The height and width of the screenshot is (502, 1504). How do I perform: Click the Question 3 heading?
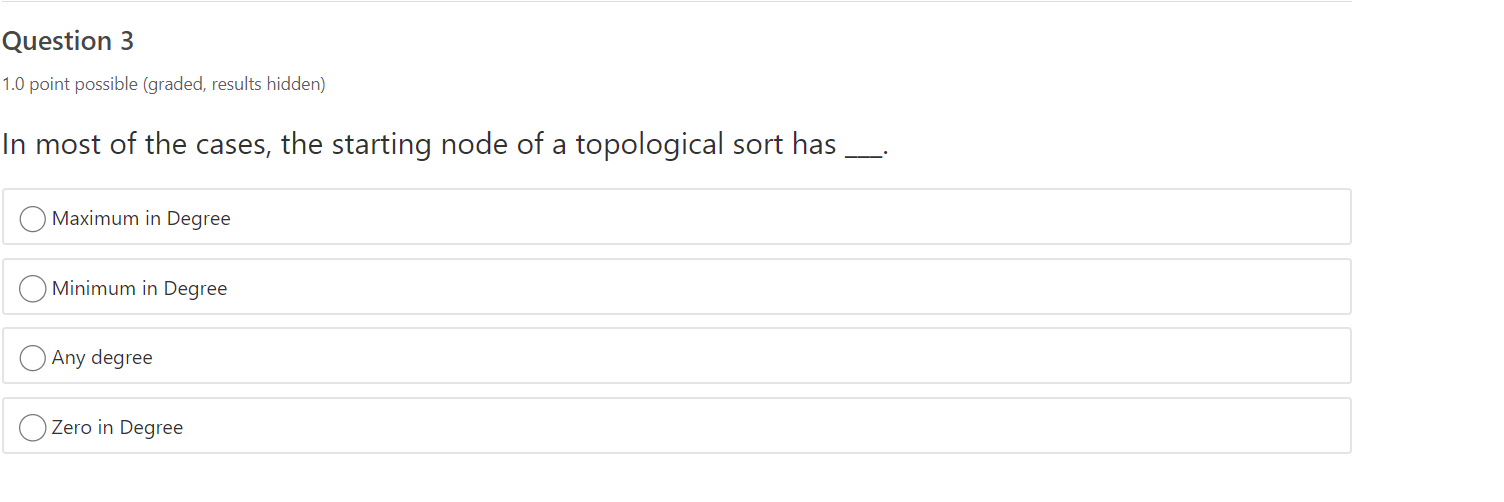[68, 41]
